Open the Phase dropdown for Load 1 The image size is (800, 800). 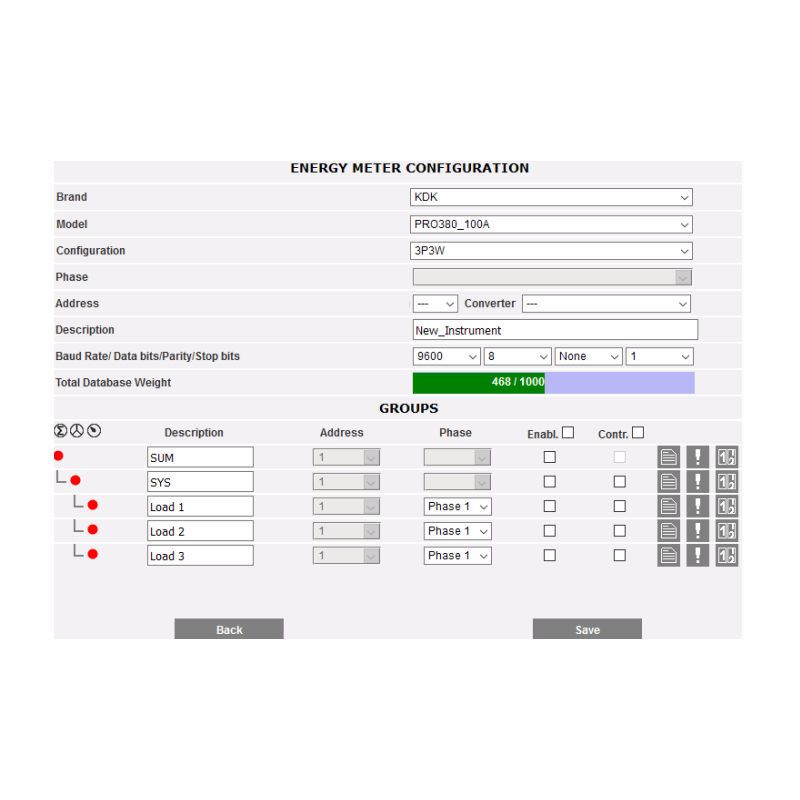tap(458, 507)
